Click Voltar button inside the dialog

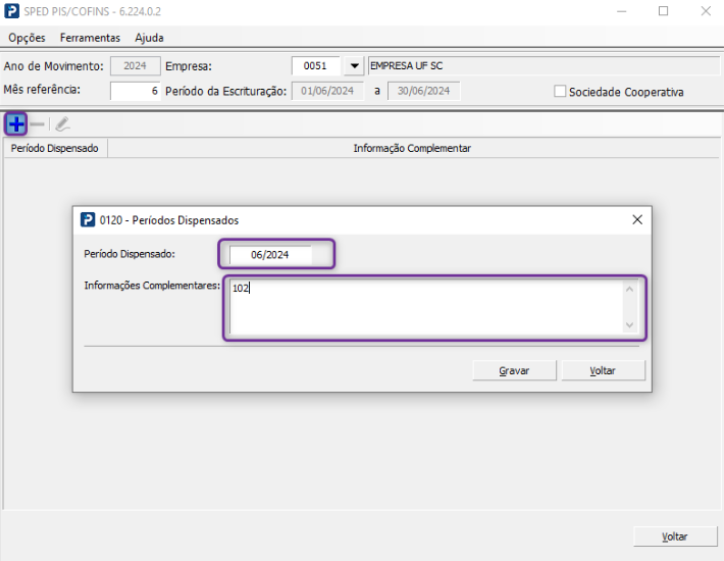pyautogui.click(x=603, y=371)
